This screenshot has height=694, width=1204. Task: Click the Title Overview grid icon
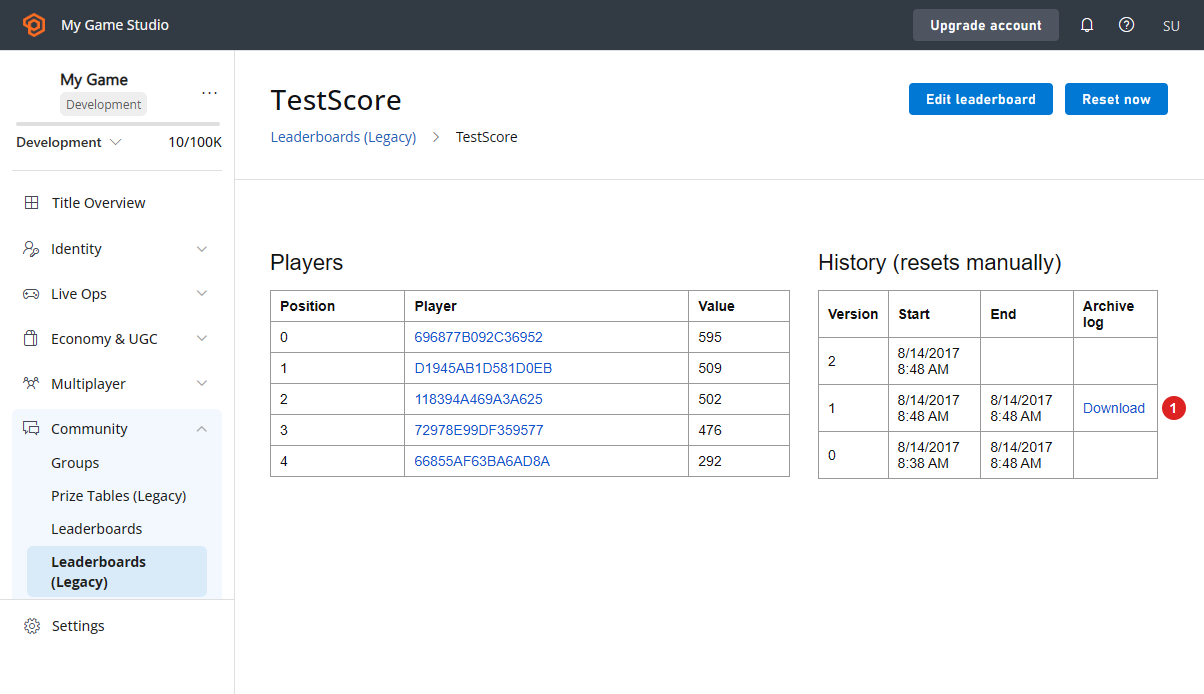click(31, 203)
